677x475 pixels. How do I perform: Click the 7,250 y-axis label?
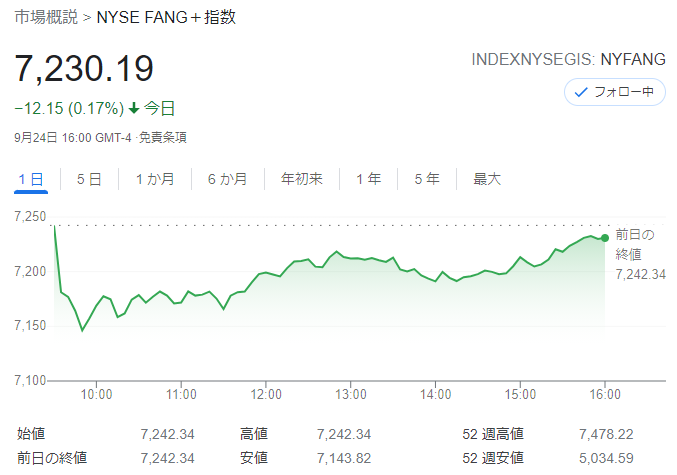point(30,216)
